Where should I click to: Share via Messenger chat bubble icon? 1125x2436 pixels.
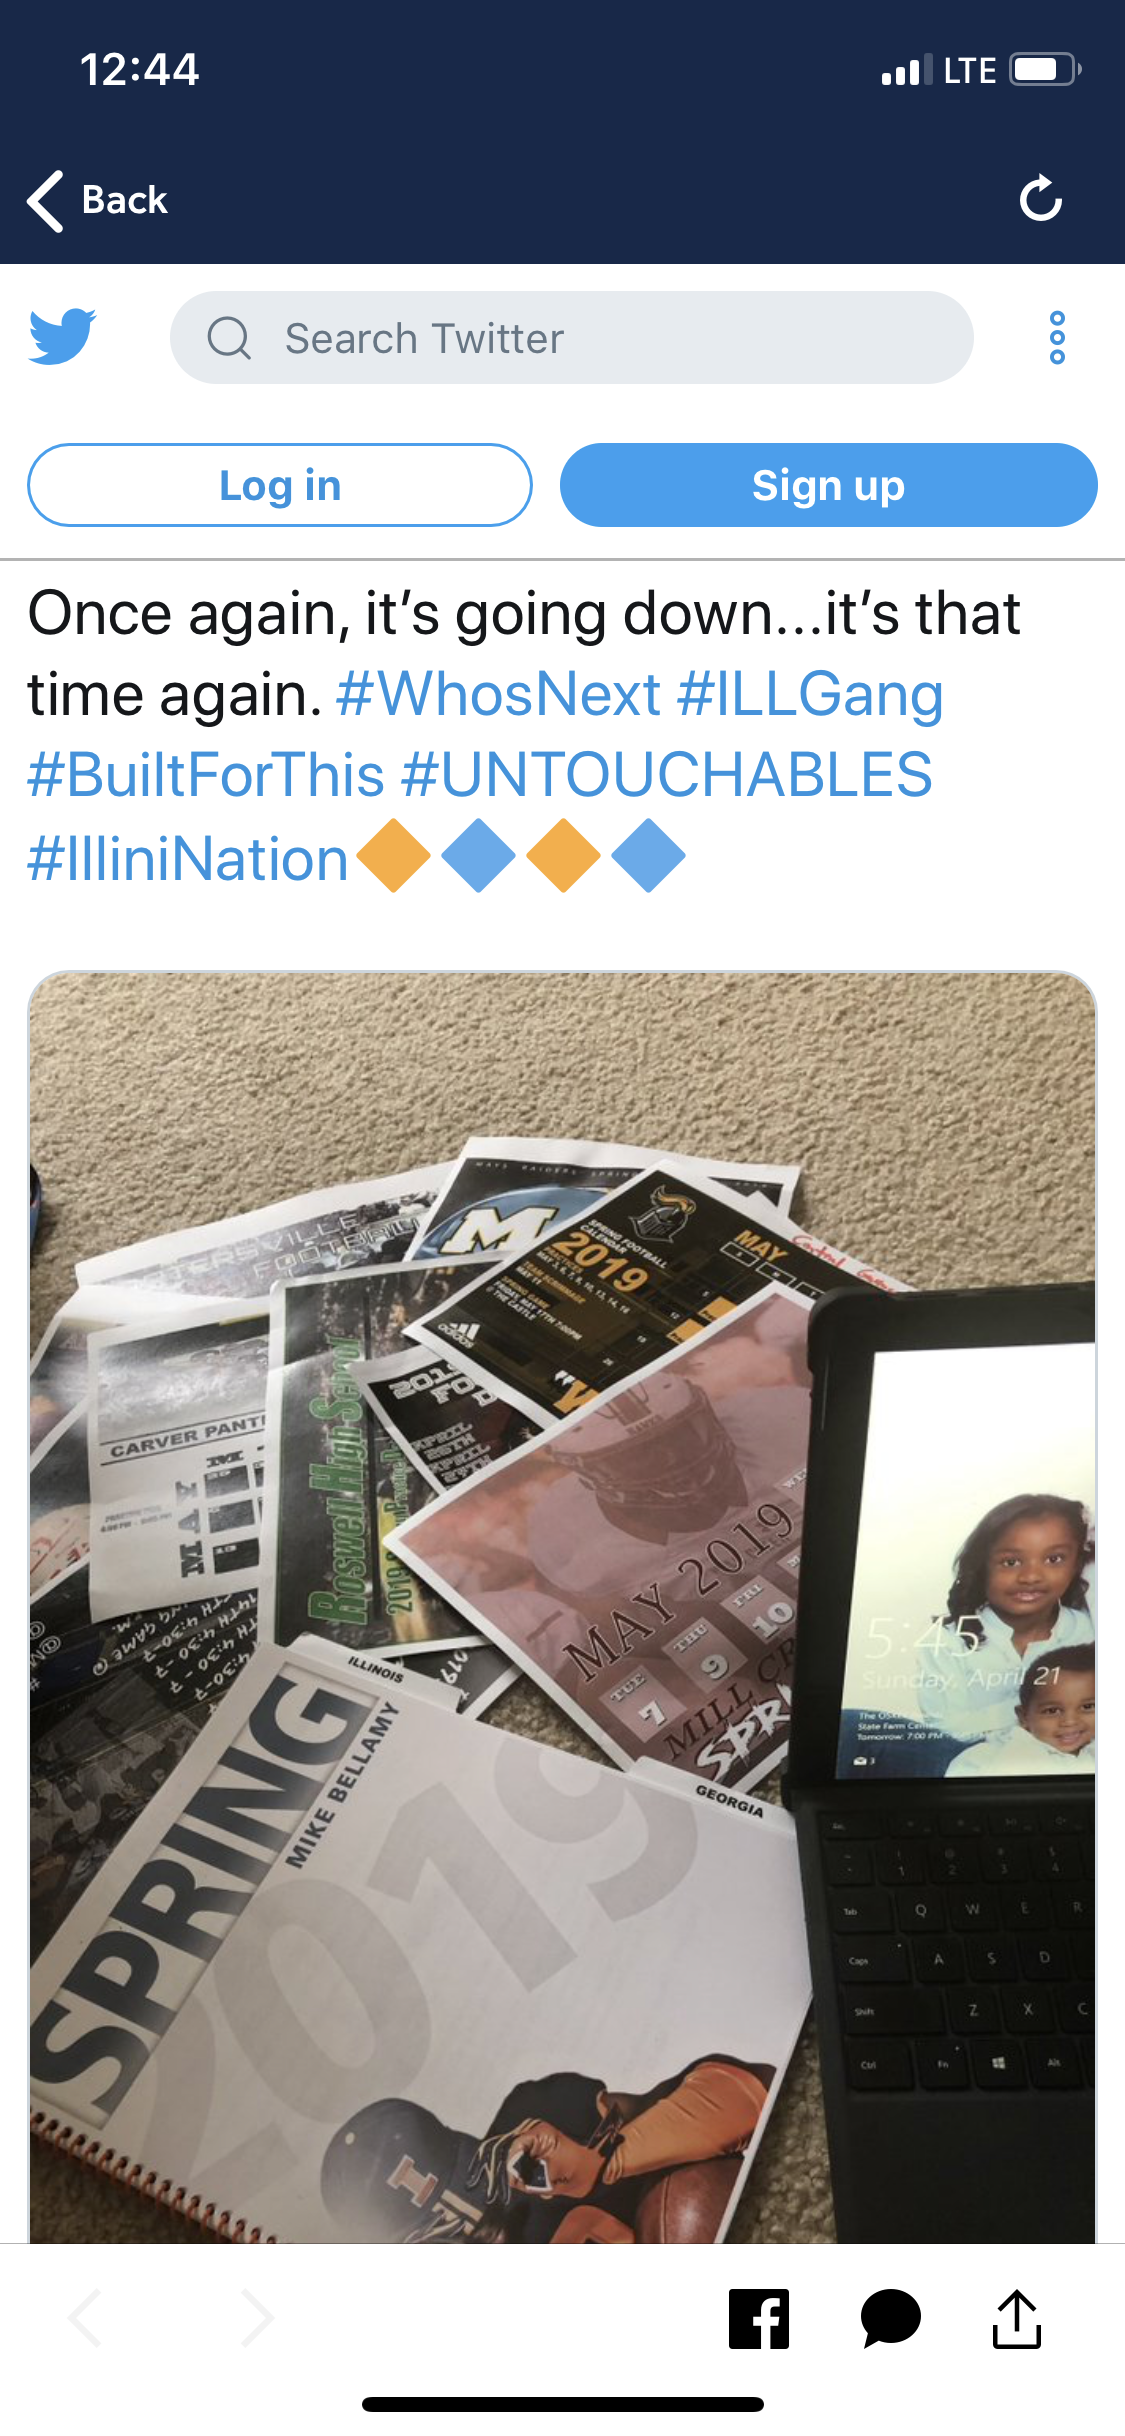click(890, 2318)
